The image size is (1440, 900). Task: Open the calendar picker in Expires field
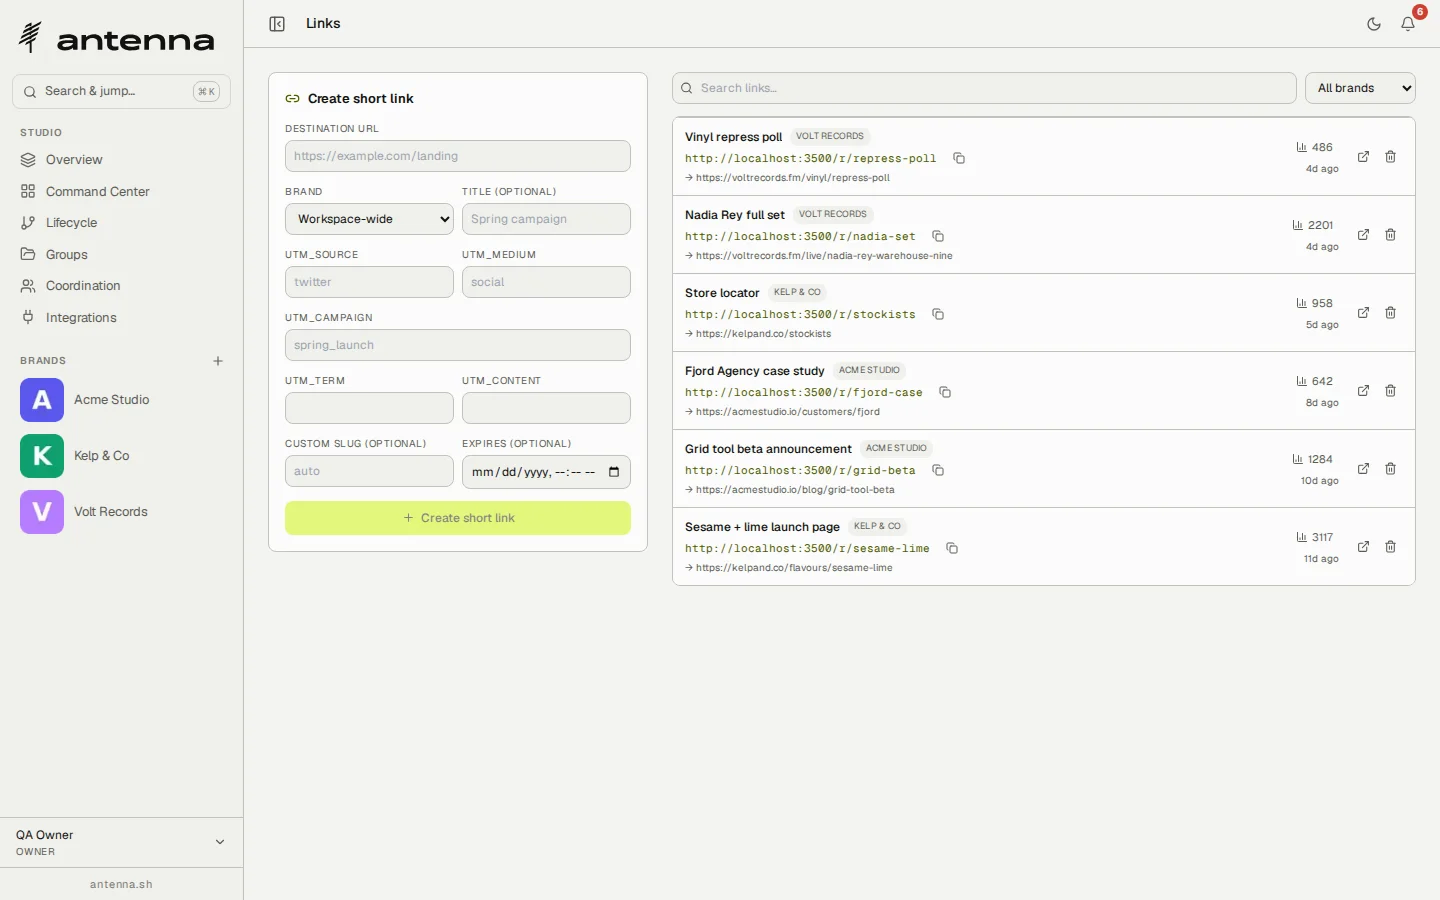(x=614, y=472)
